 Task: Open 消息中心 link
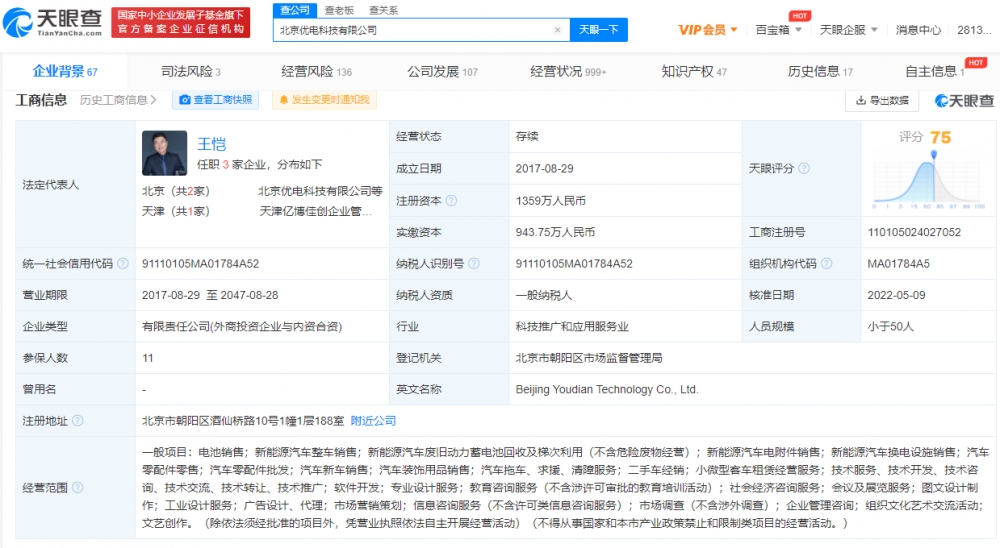(918, 30)
